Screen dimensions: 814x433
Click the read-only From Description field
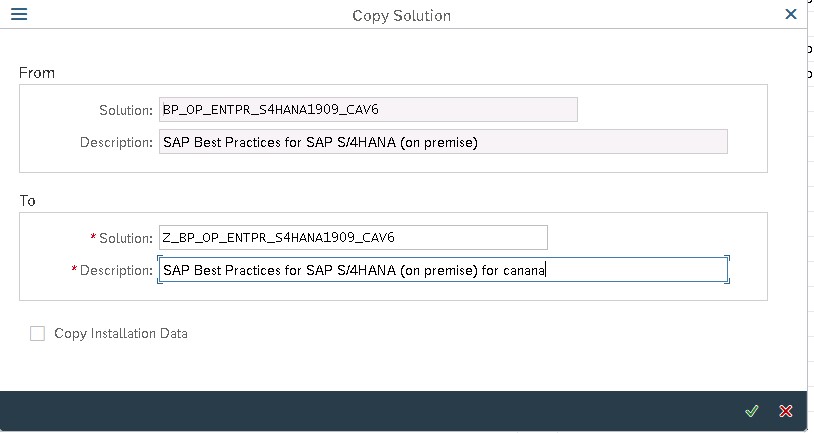tap(443, 142)
